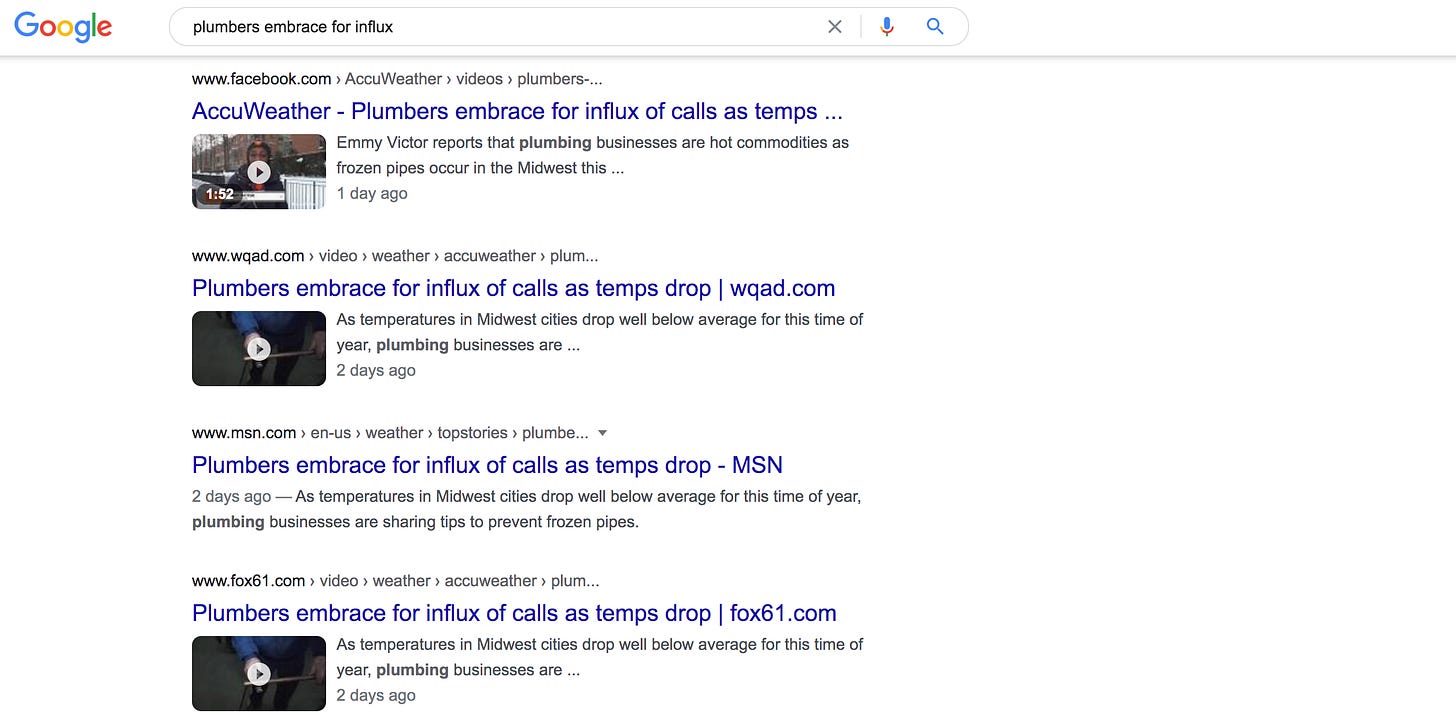Click the www.facebook.com breadcrumb URL
The image size is (1456, 725).
point(397,79)
